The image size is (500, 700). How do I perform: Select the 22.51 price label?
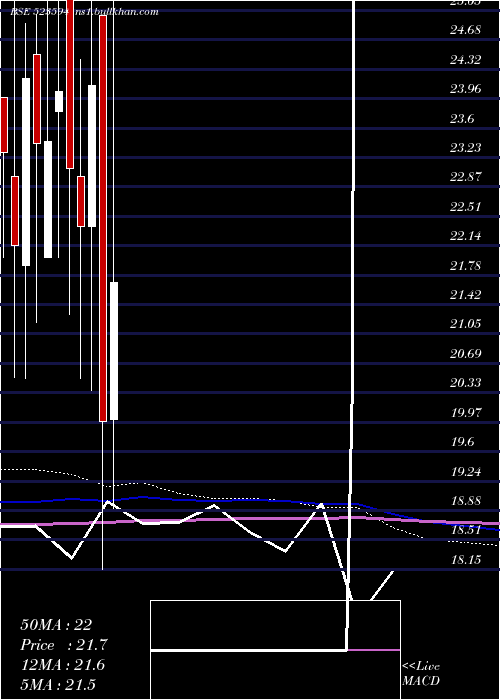(x=465, y=206)
